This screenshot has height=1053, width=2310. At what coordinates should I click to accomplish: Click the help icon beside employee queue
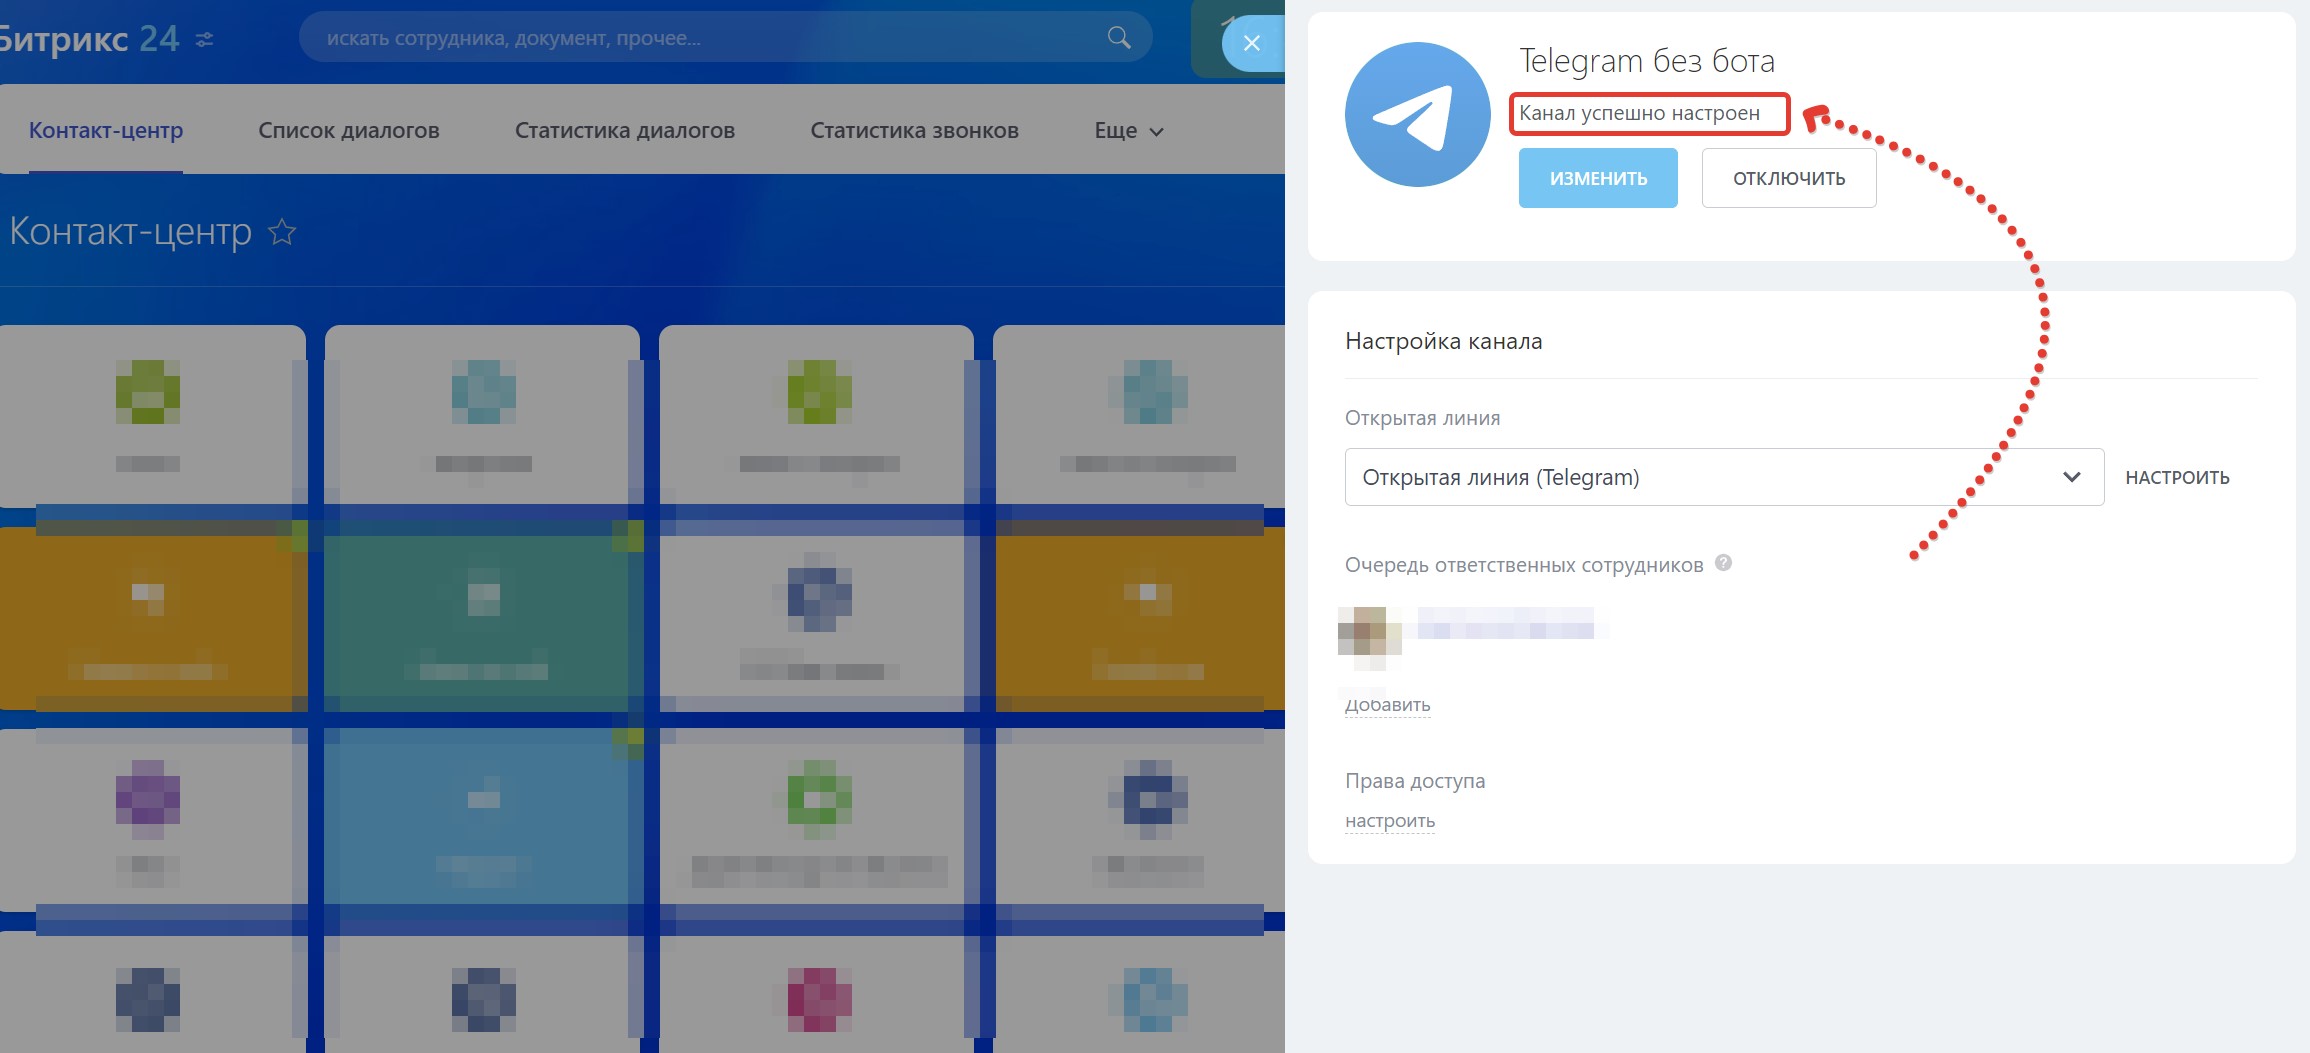tap(1723, 563)
